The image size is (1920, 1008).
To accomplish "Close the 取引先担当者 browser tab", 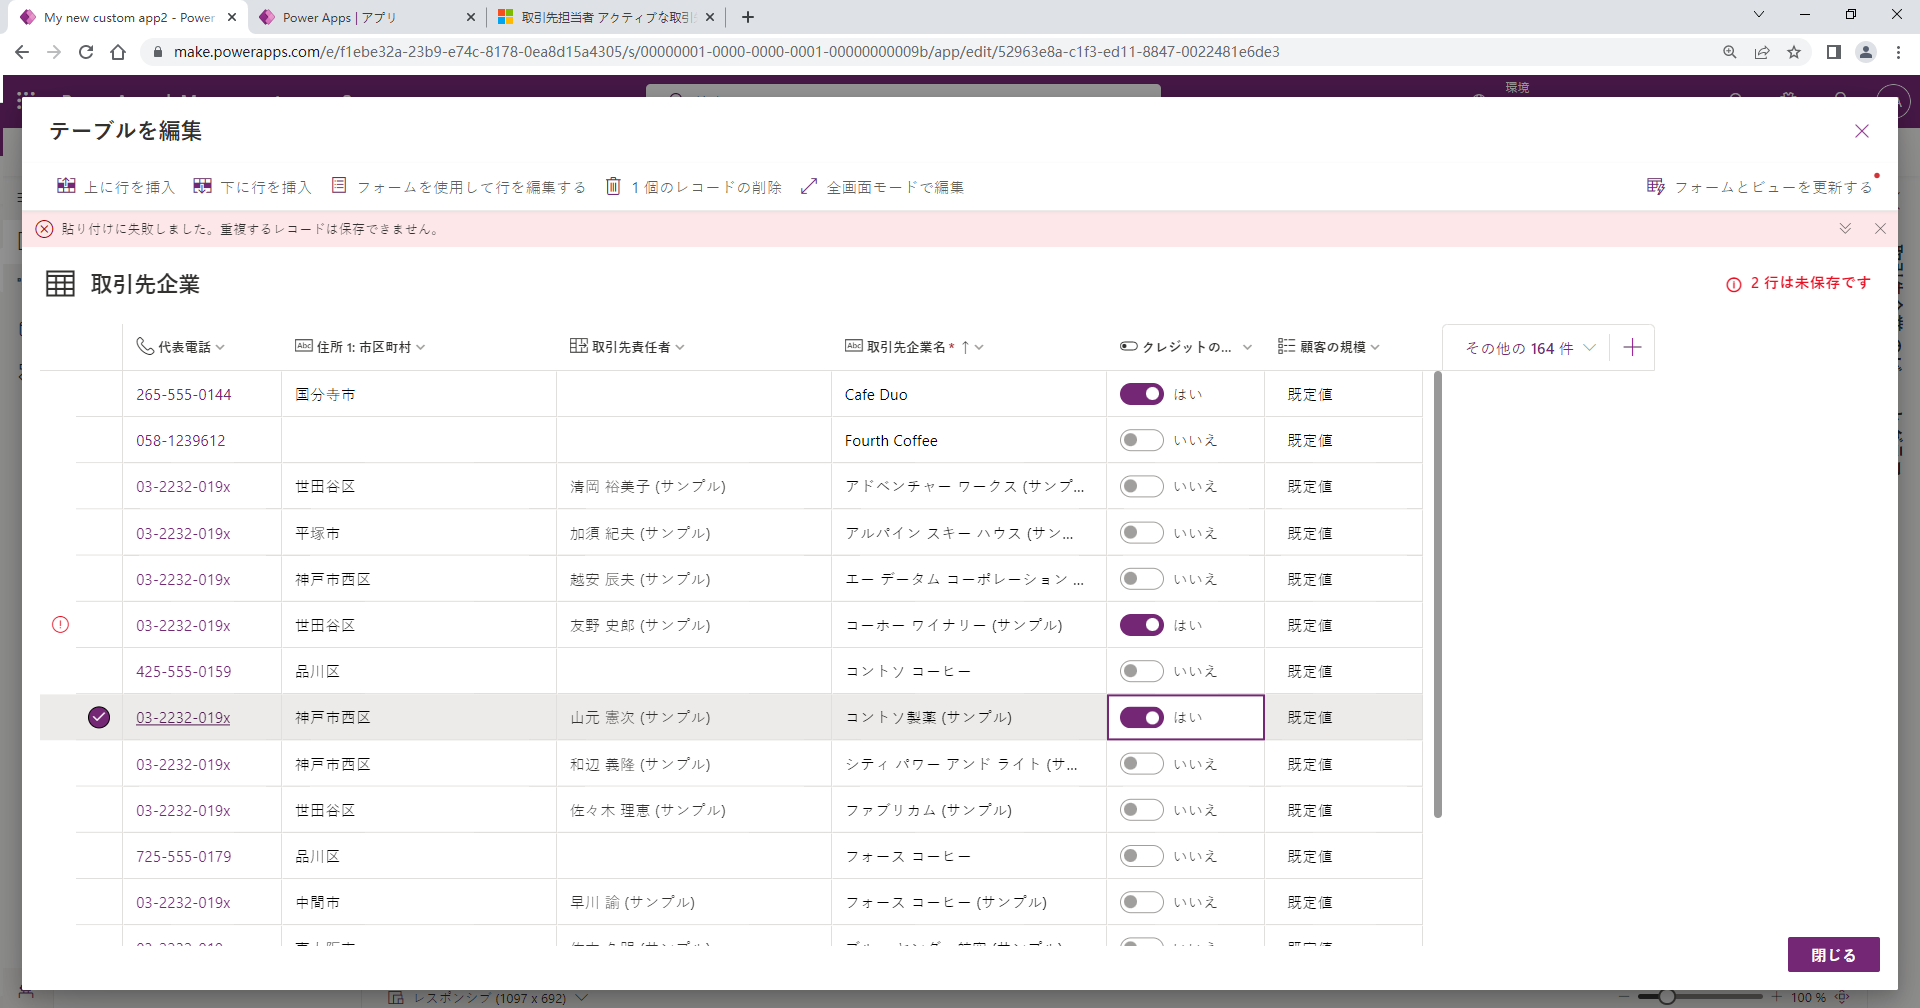I will [x=710, y=17].
